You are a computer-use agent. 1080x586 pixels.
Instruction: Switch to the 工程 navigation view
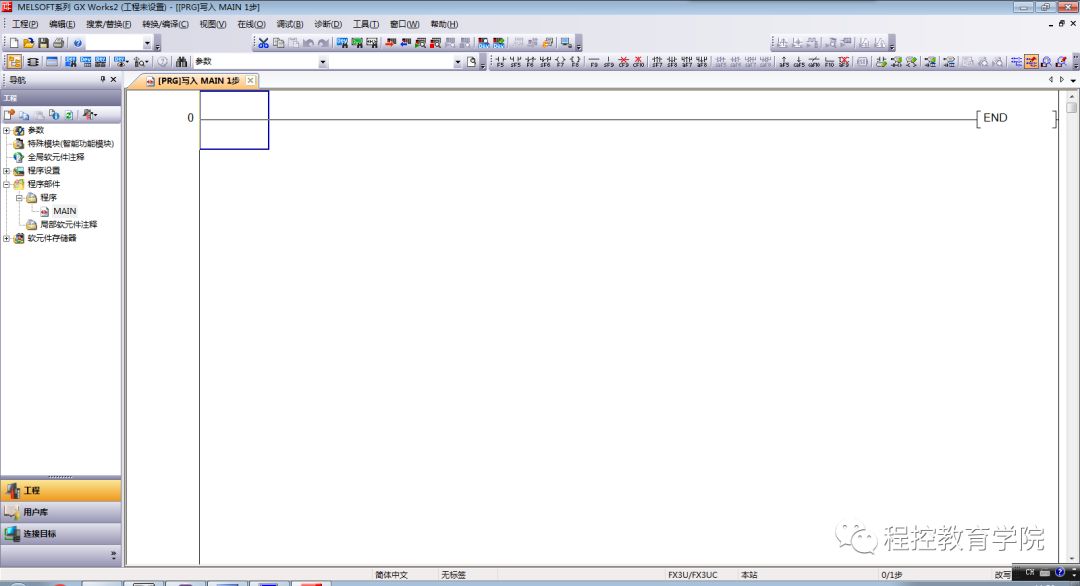(x=61, y=490)
